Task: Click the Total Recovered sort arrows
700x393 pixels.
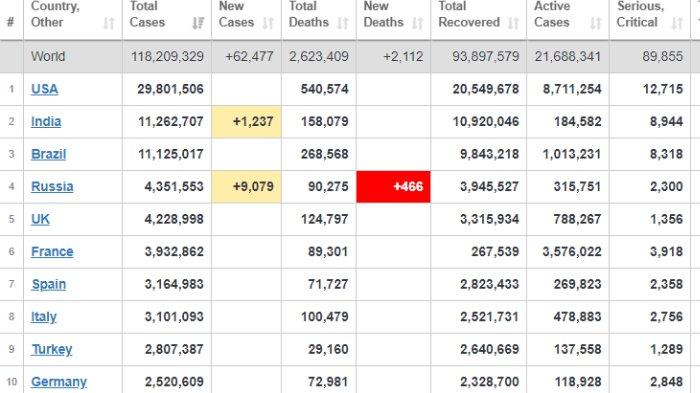Action: [x=513, y=23]
